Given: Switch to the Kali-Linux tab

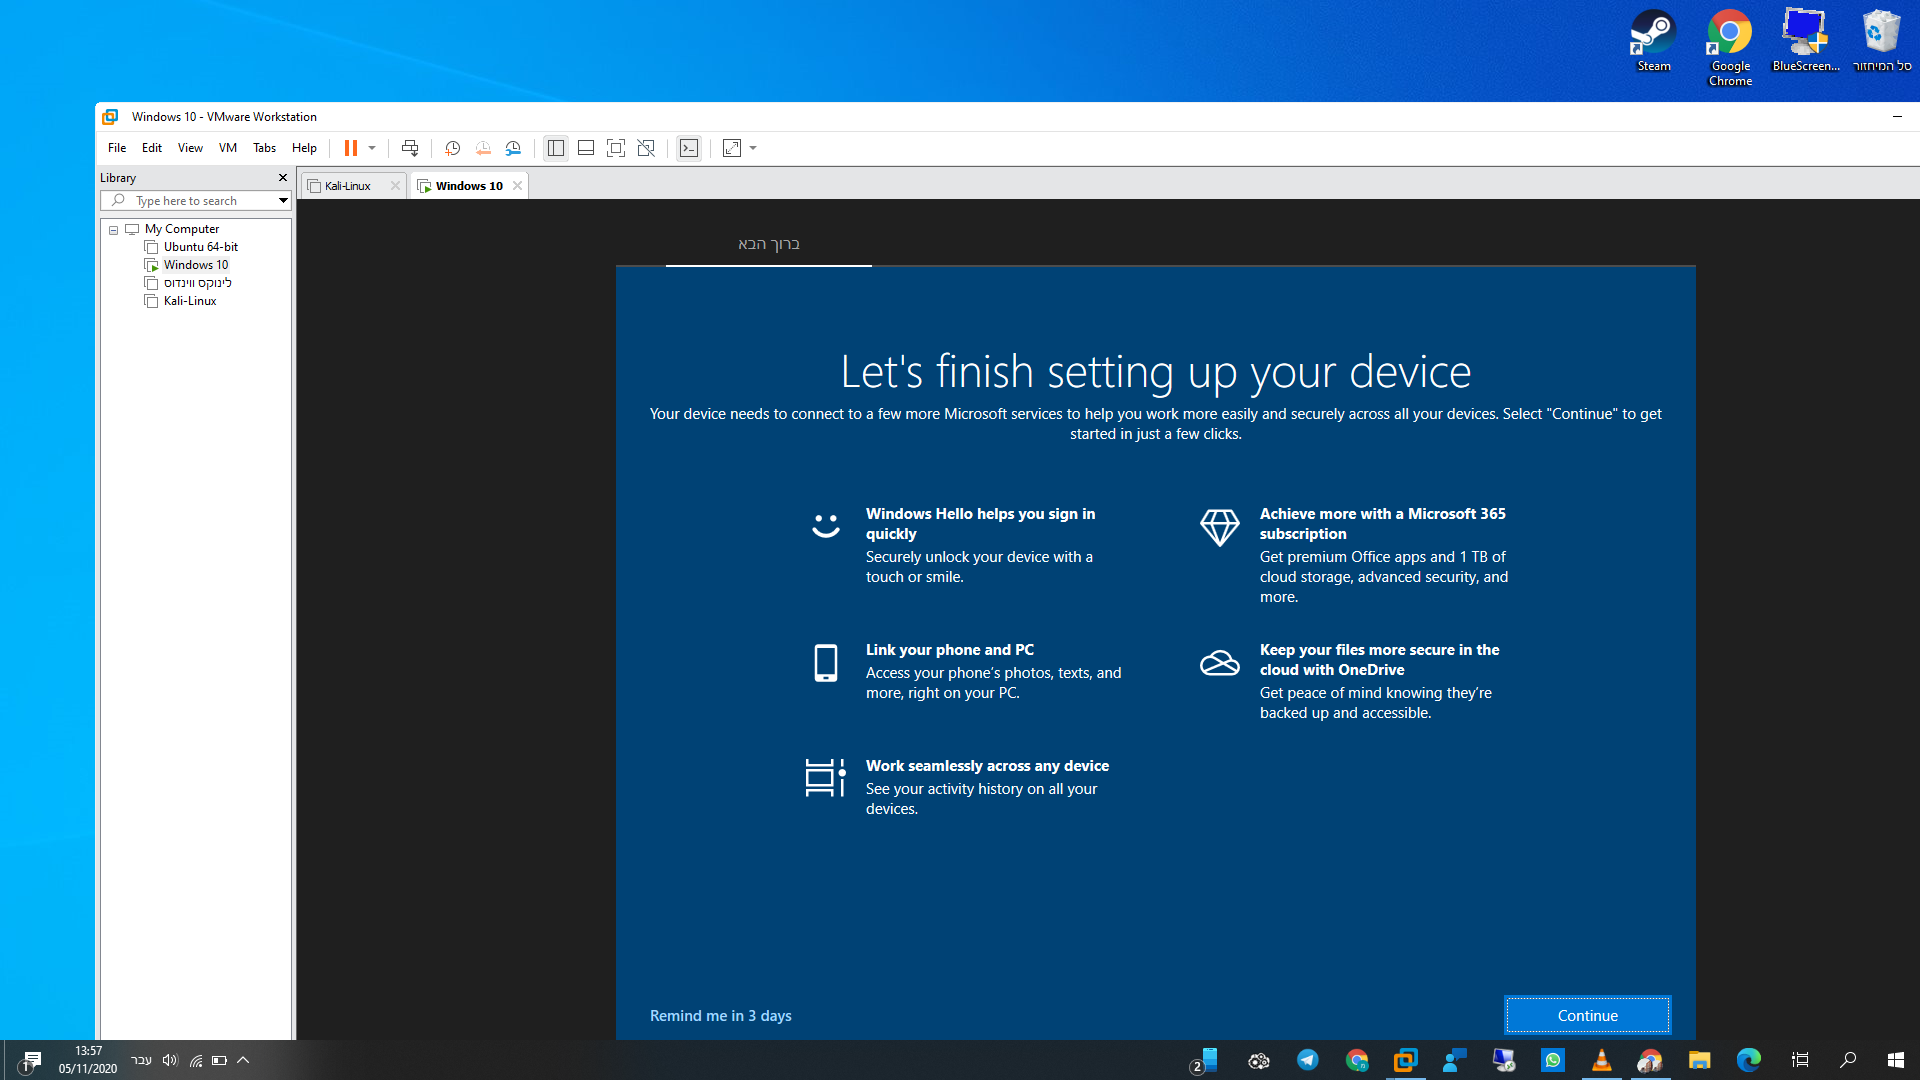Looking at the screenshot, I should coord(347,186).
